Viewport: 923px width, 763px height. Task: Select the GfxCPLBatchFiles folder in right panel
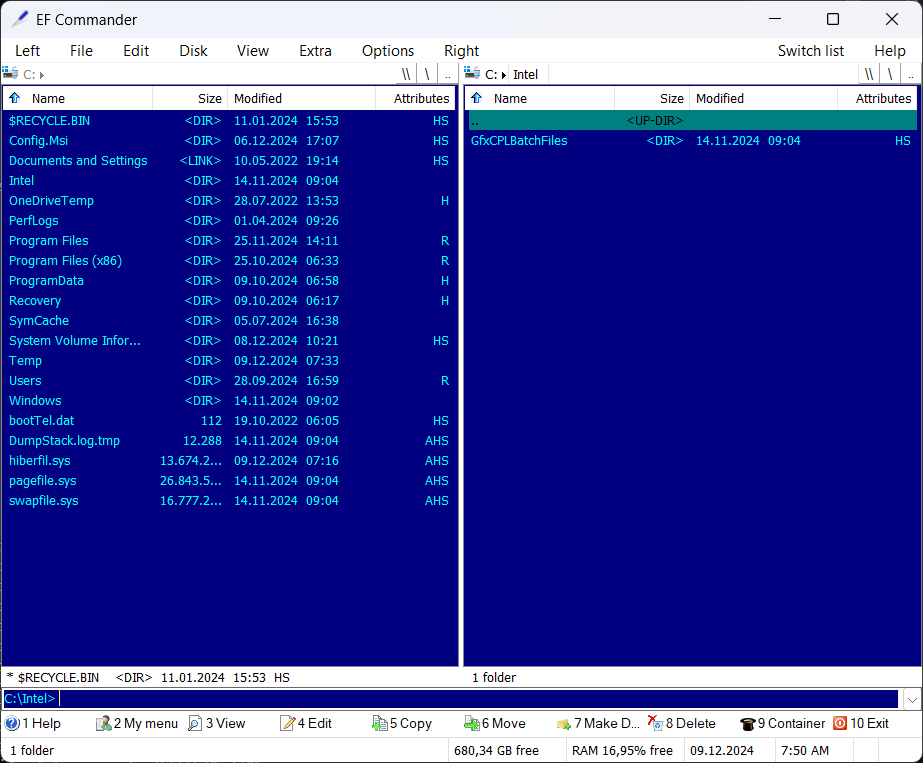pos(519,141)
